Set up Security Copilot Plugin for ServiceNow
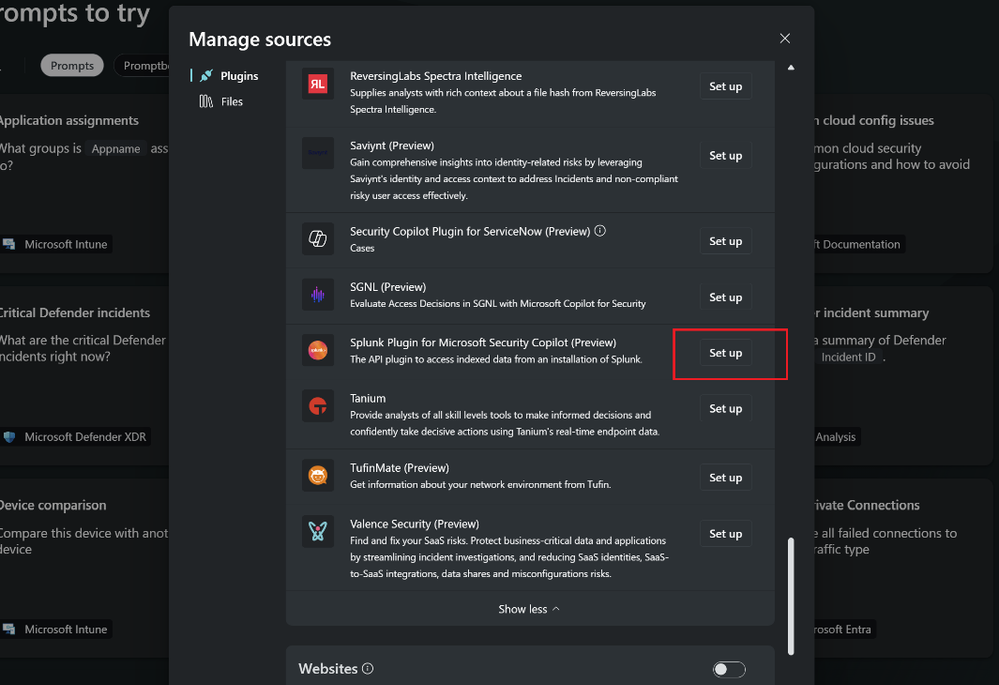Screen dimensions: 999x685 [x=726, y=241]
